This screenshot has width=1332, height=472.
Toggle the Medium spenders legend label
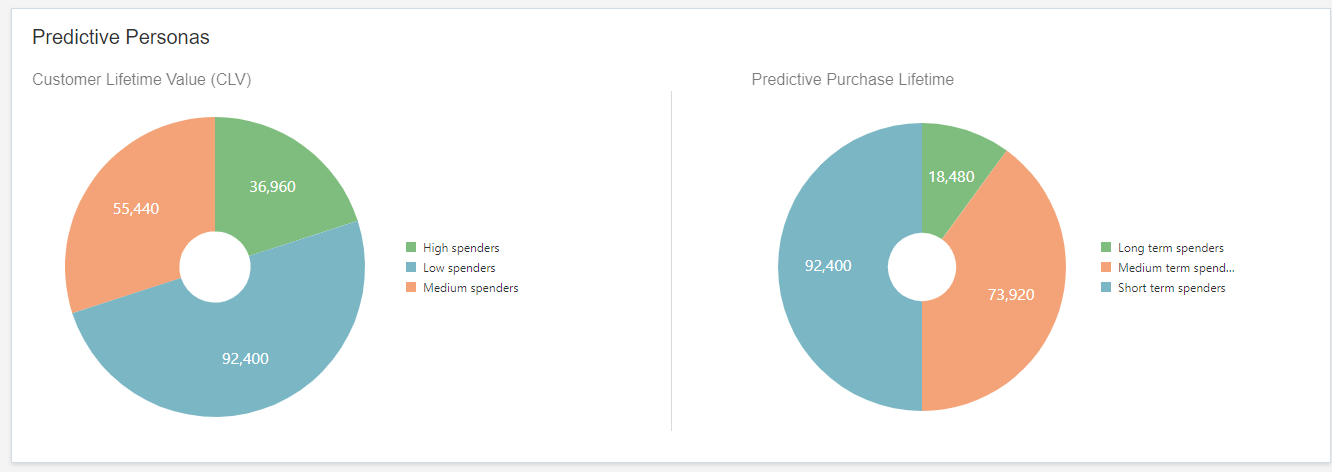471,288
